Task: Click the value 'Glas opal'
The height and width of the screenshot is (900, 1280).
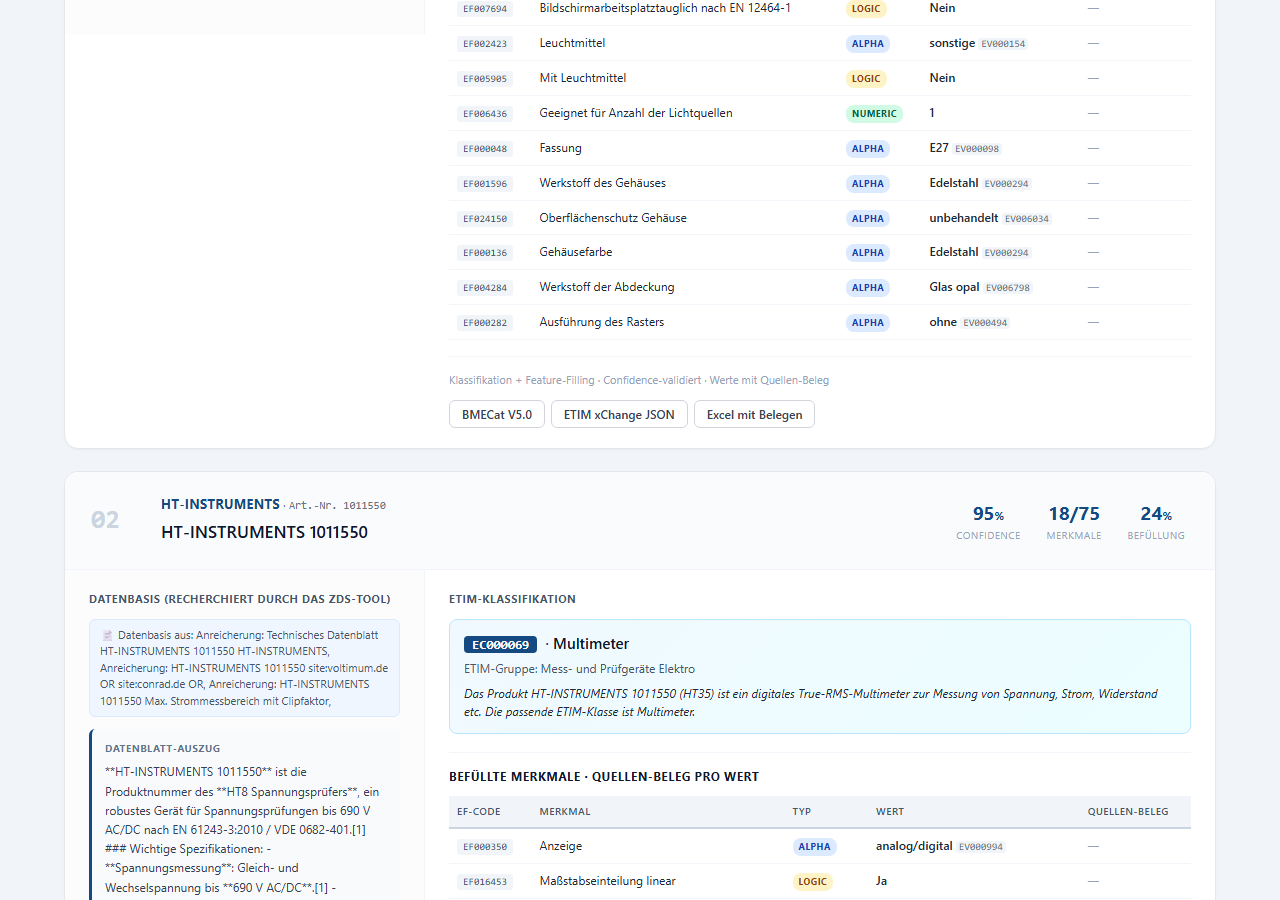Action: [954, 287]
